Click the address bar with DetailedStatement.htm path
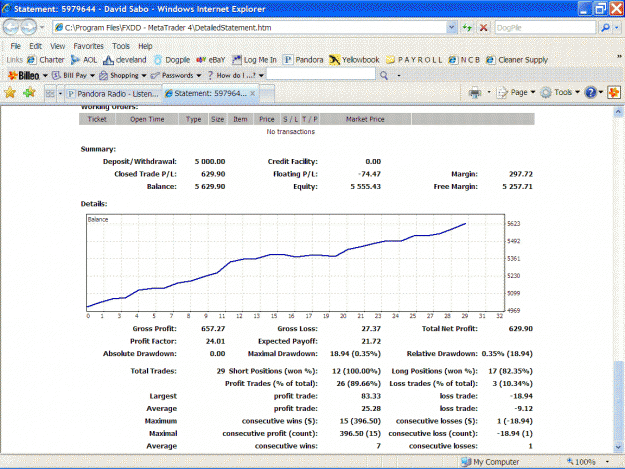Image resolution: width=625 pixels, height=469 pixels. [250, 27]
